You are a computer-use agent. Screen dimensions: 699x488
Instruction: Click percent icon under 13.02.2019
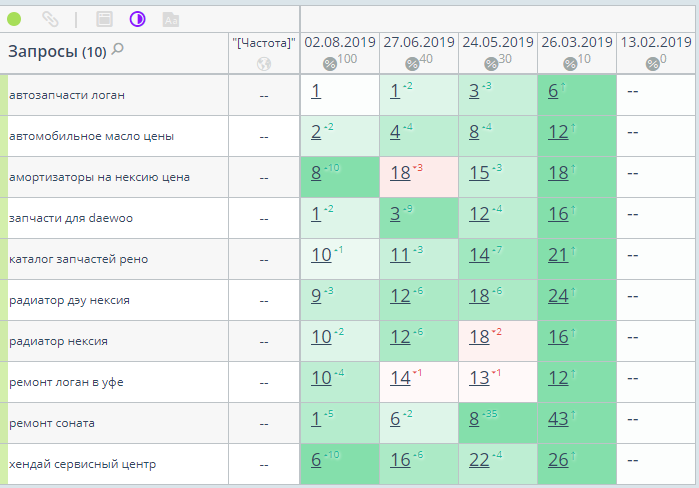click(x=653, y=64)
